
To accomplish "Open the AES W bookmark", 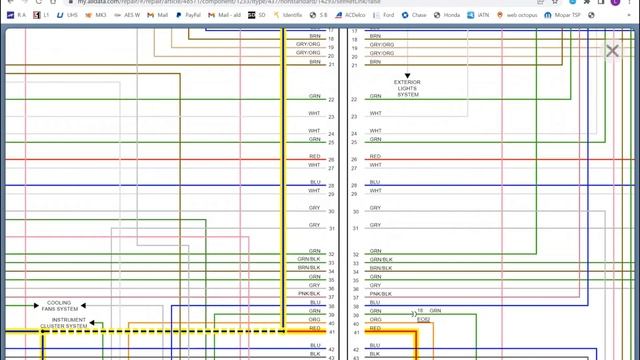I will pyautogui.click(x=127, y=15).
